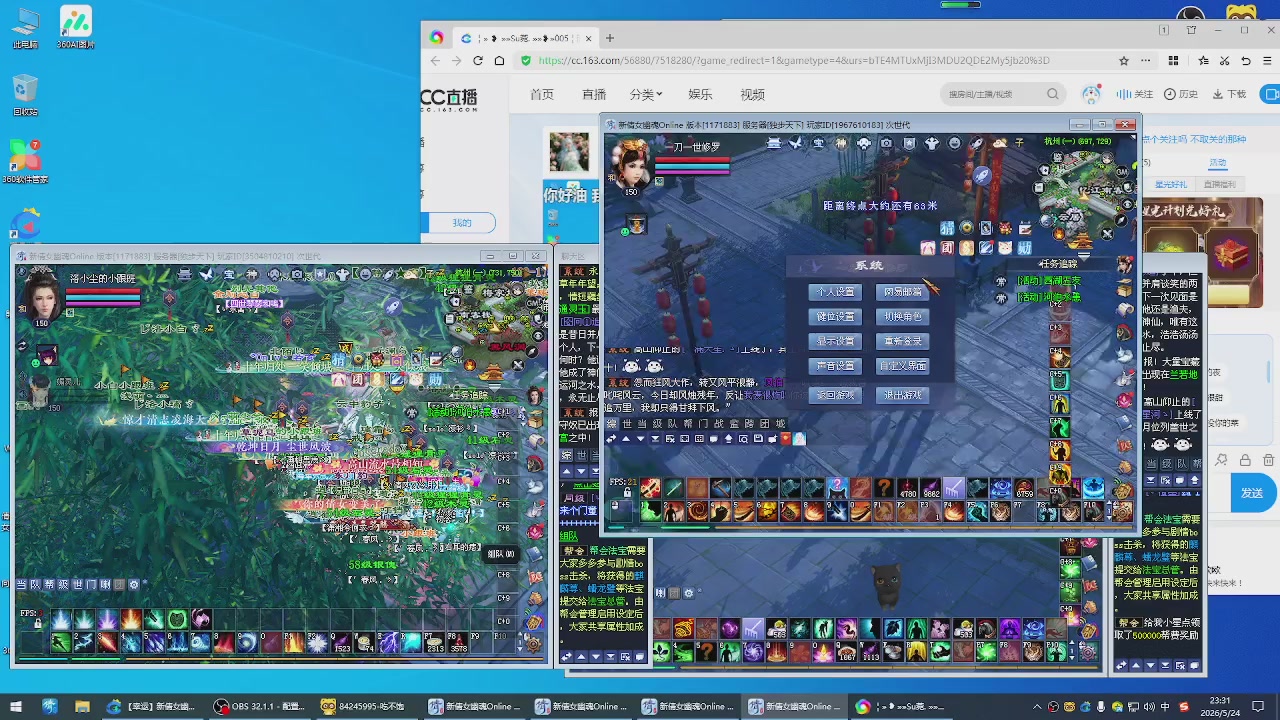Open 自定义界面 custom interface option
Image resolution: width=1280 pixels, height=720 pixels.
tap(903, 367)
